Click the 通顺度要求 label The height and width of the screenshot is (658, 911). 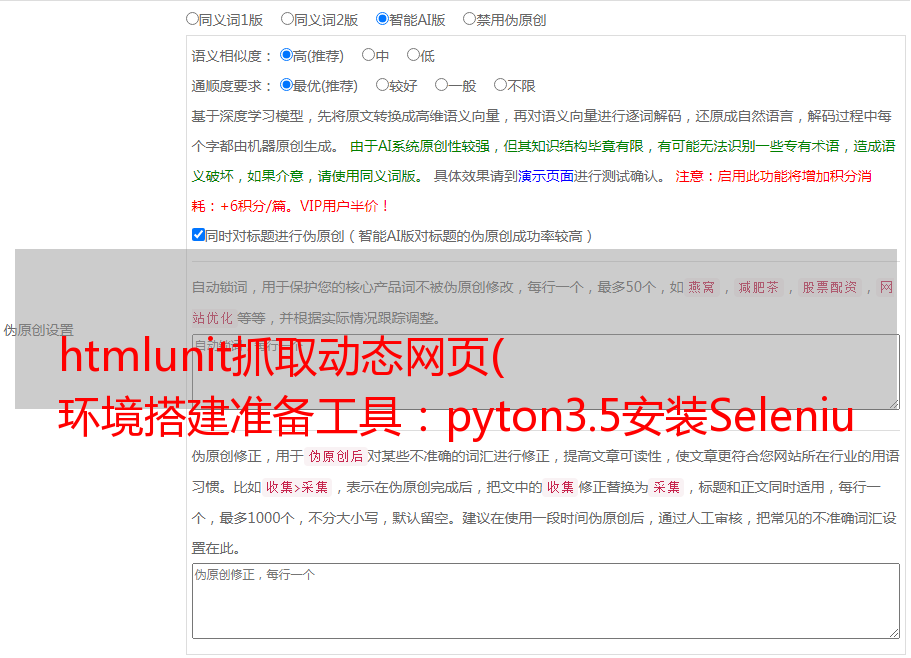(232, 87)
